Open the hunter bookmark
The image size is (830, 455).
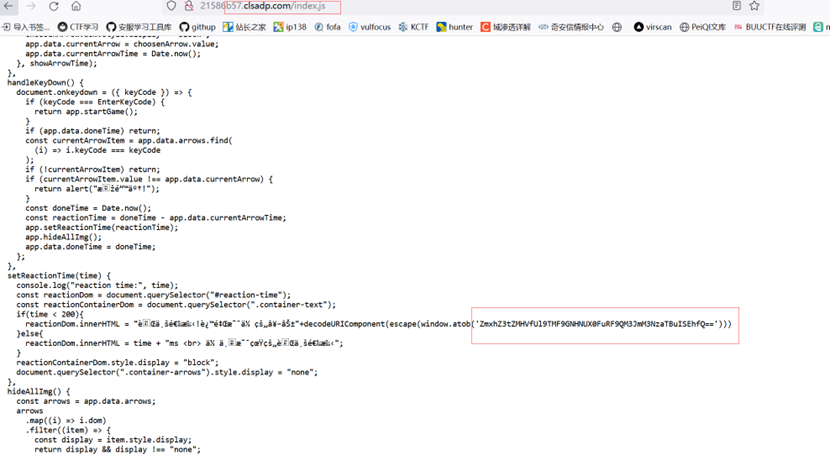click(x=454, y=27)
